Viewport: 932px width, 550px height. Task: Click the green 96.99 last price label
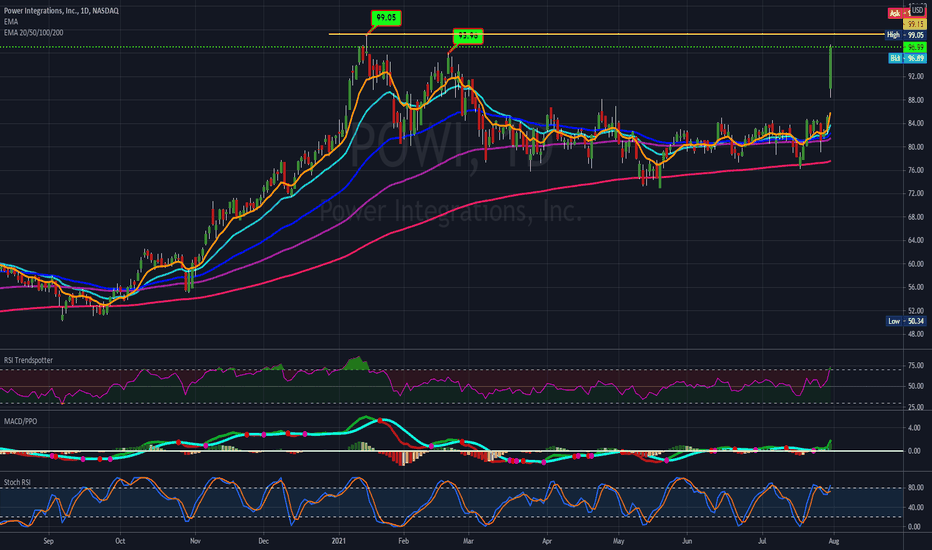(914, 47)
